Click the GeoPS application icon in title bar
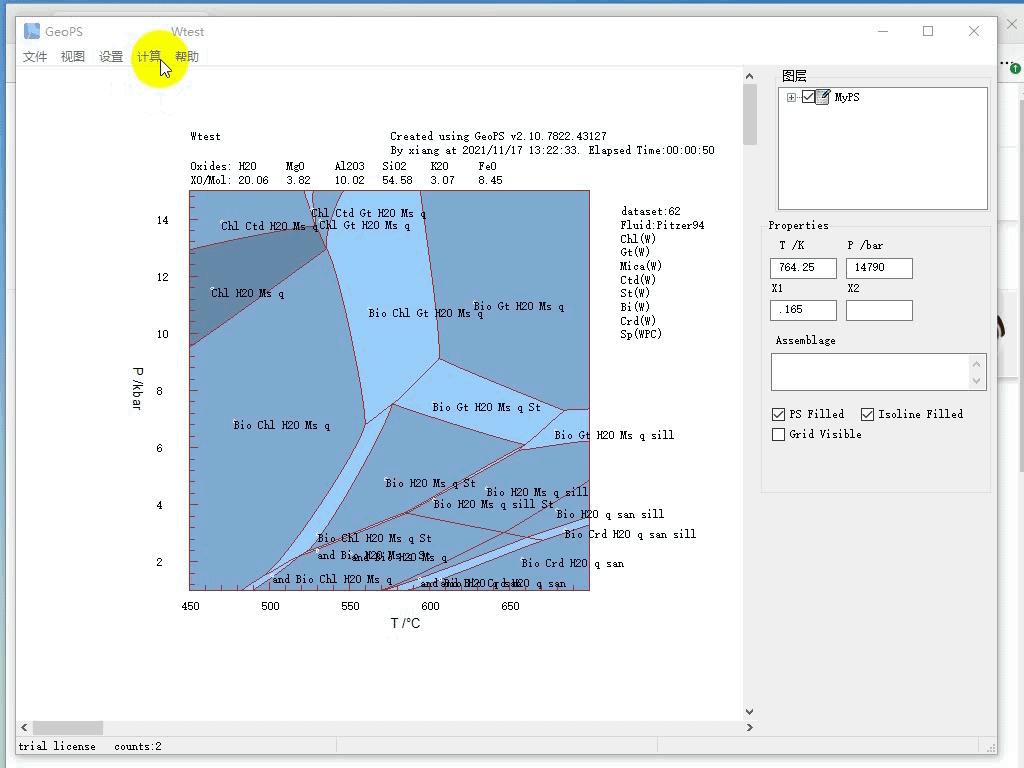The height and width of the screenshot is (768, 1024). (x=32, y=31)
